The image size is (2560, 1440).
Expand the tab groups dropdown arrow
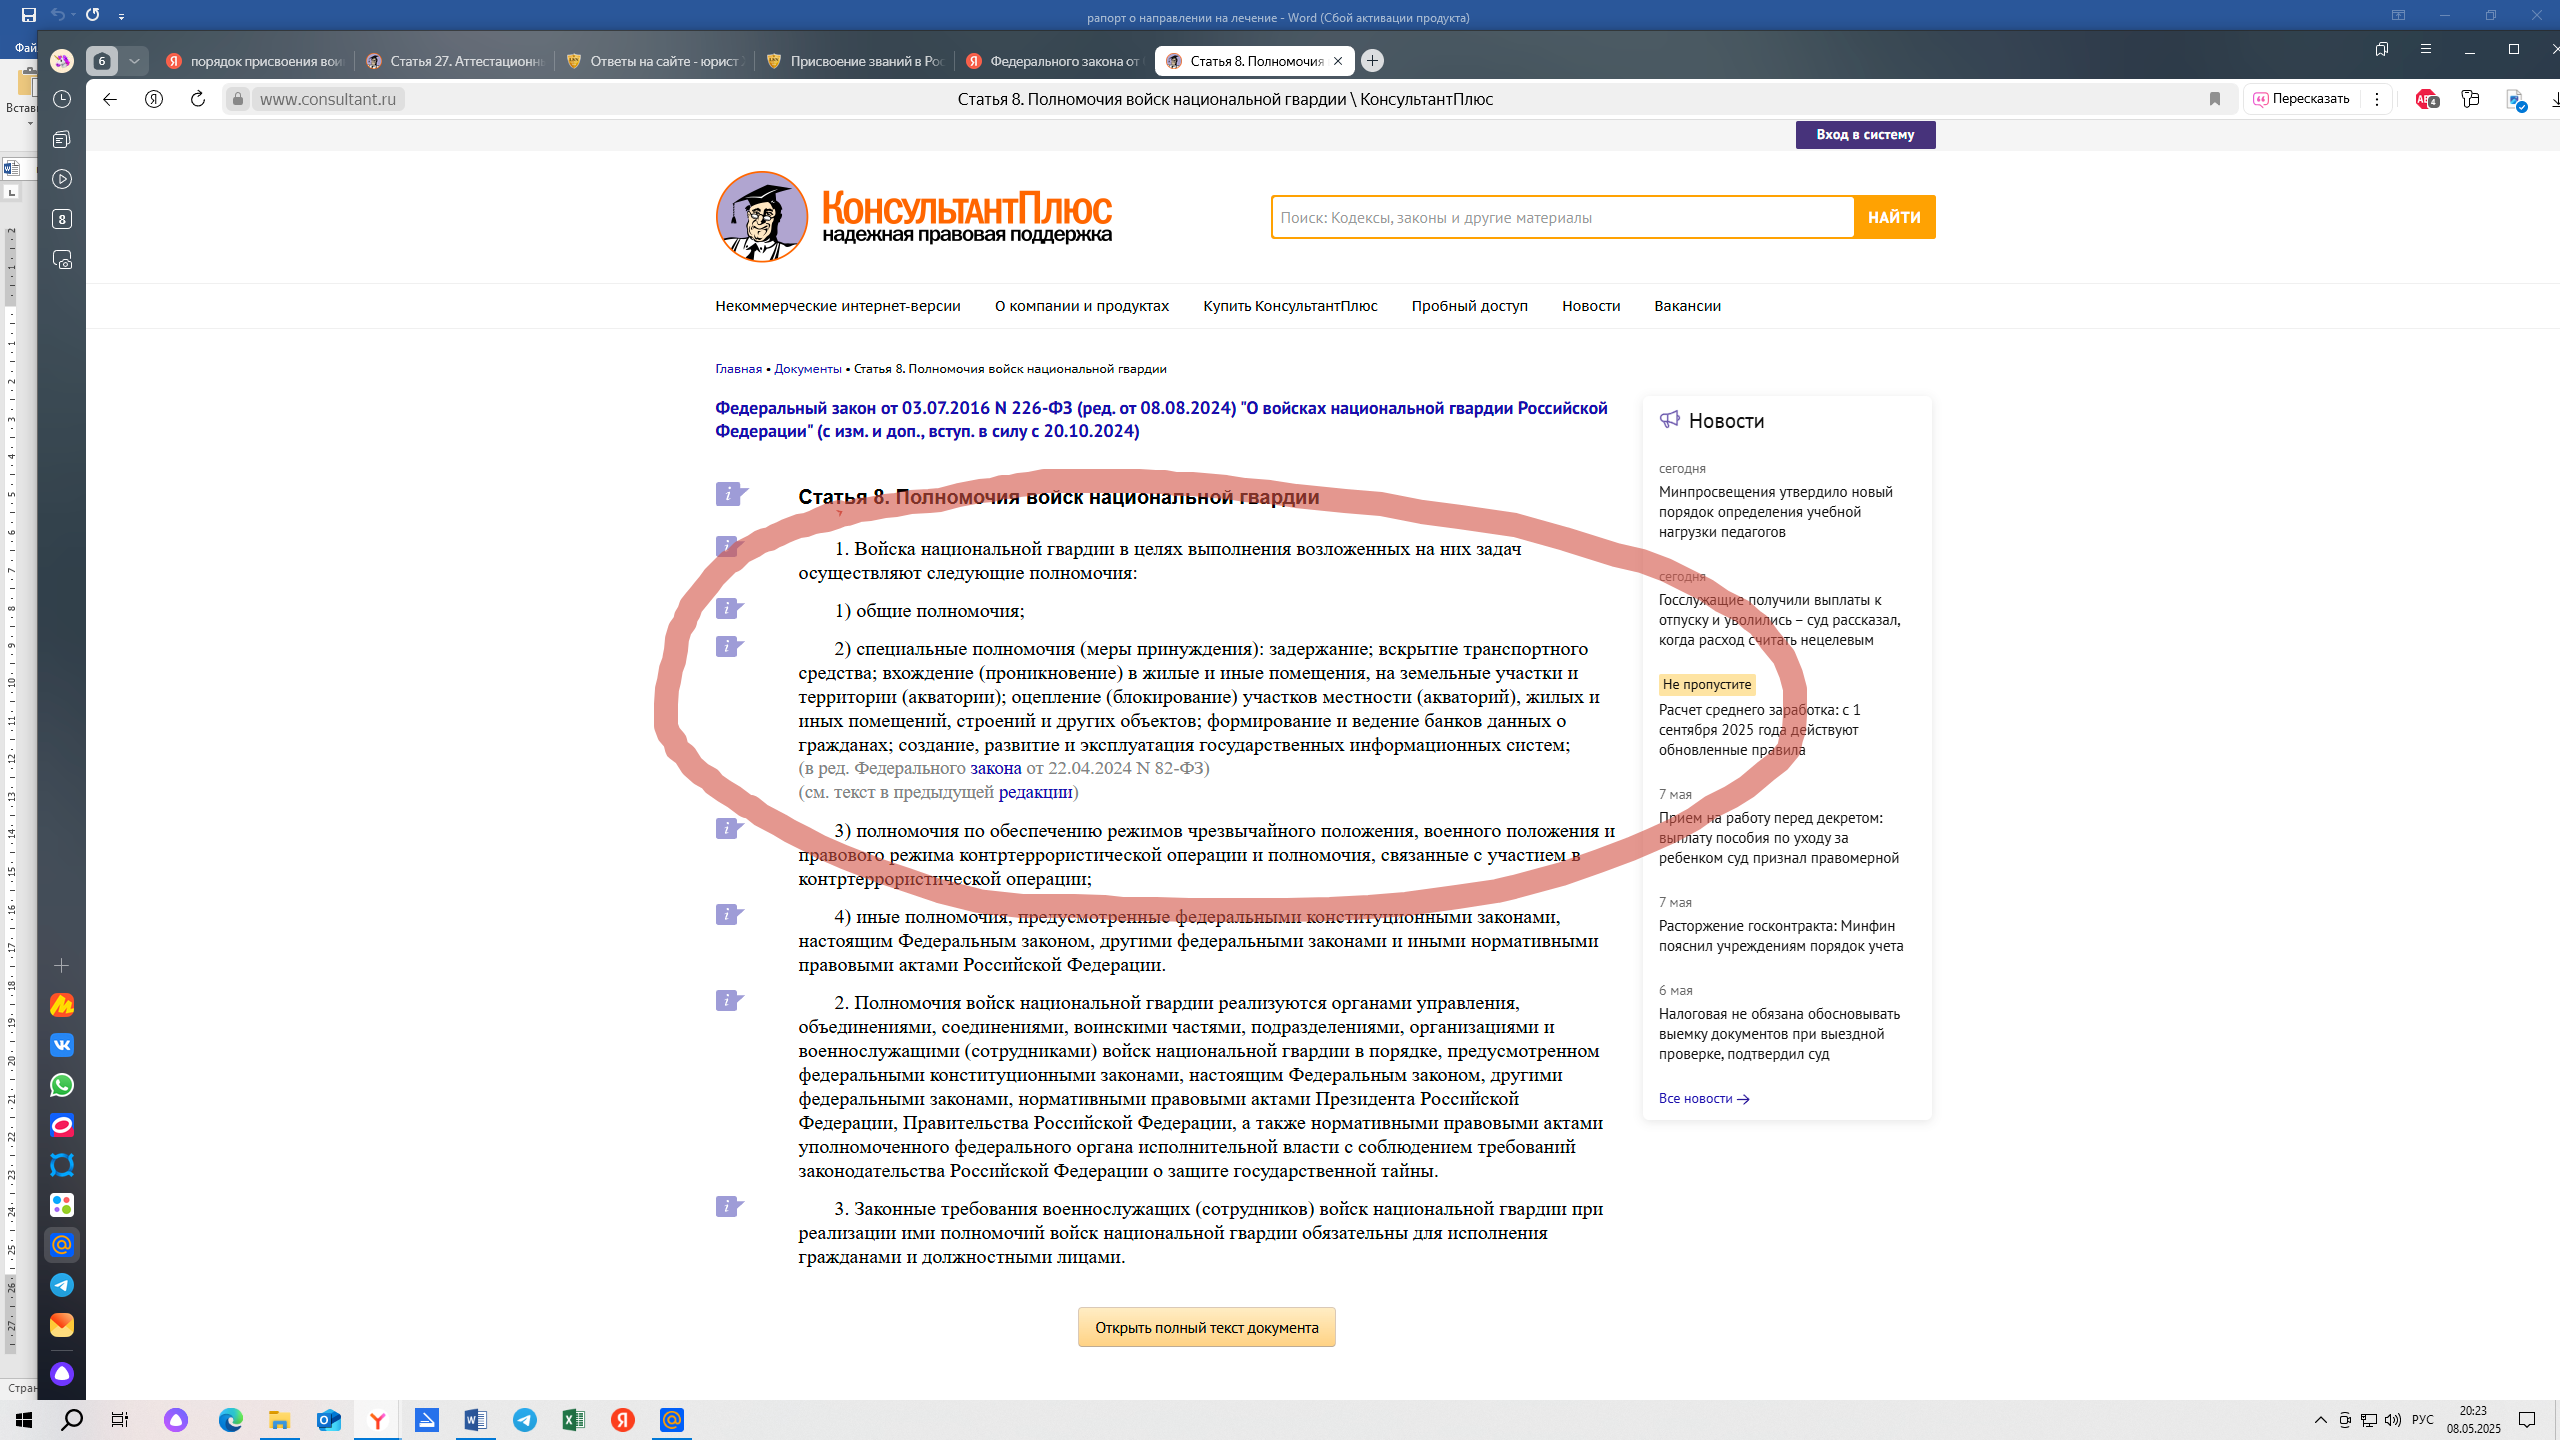coord(134,61)
